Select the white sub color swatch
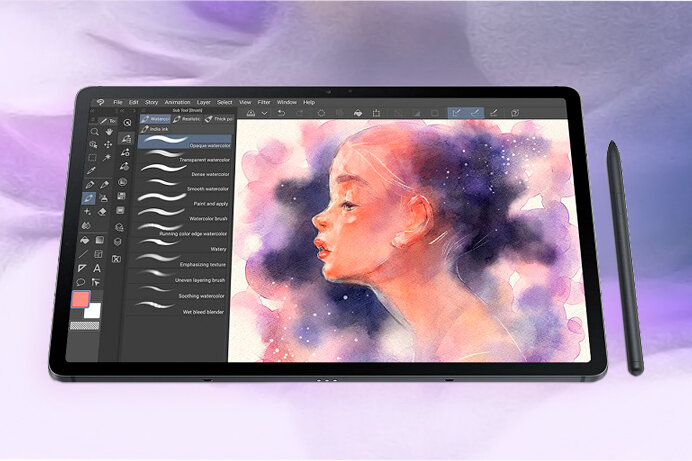Viewport: 692px width, 461px height. (x=92, y=311)
